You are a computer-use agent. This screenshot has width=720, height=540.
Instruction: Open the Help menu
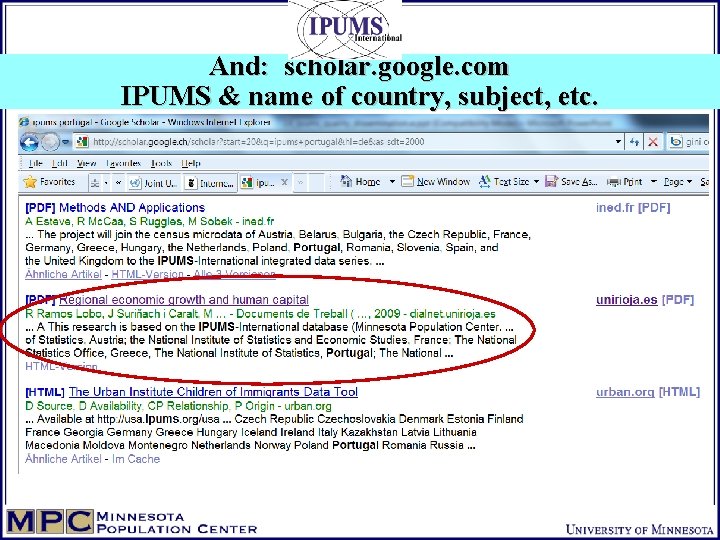(191, 163)
